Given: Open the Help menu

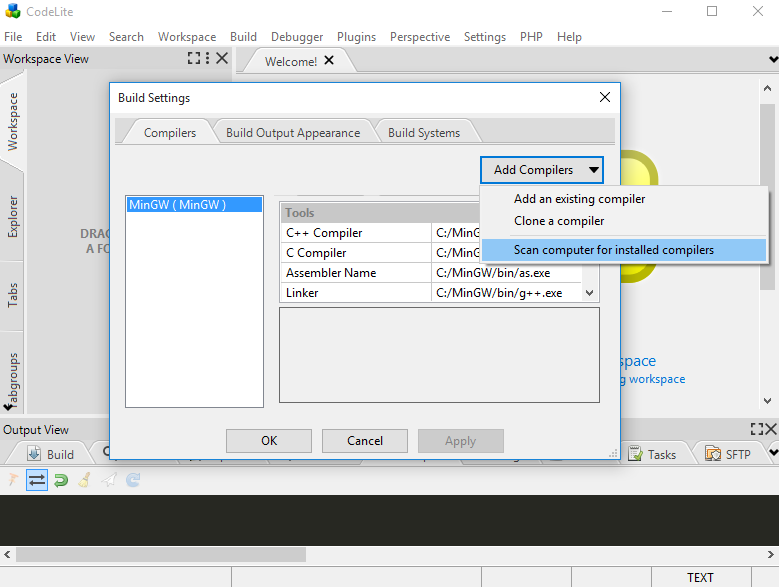Looking at the screenshot, I should coord(569,37).
